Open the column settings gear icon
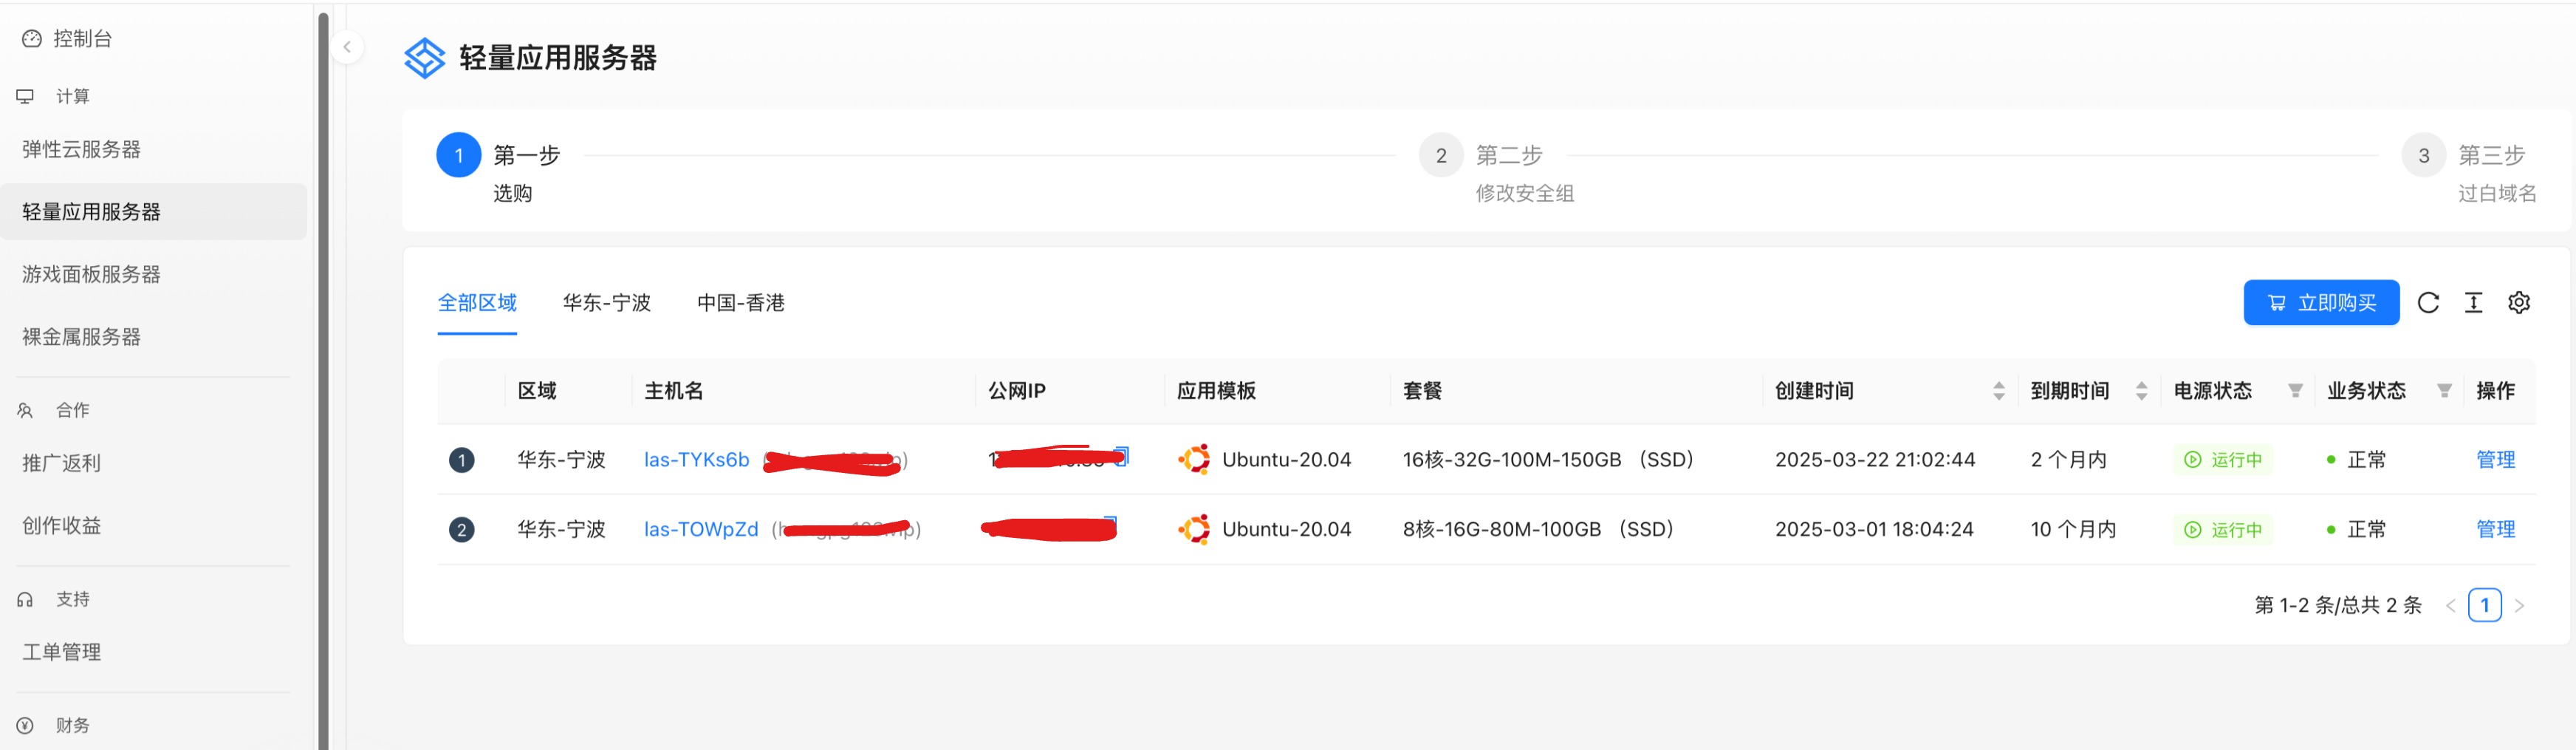The image size is (2576, 750). [2518, 303]
